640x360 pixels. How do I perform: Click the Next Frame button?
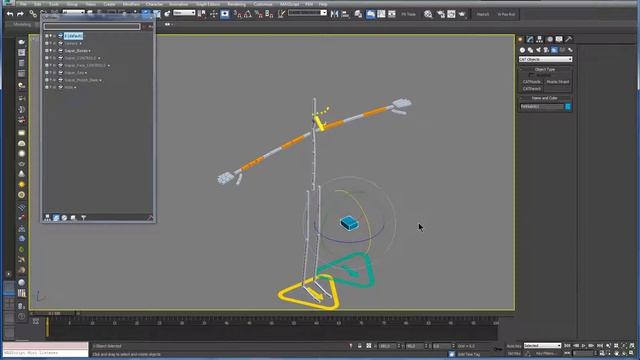point(592,346)
